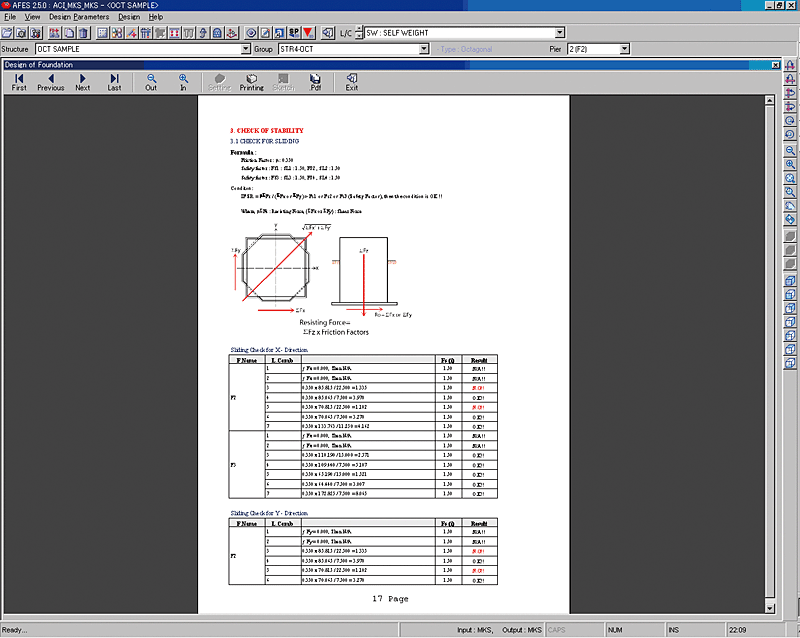Open the View menu
This screenshot has height=638, width=800.
(x=32, y=17)
